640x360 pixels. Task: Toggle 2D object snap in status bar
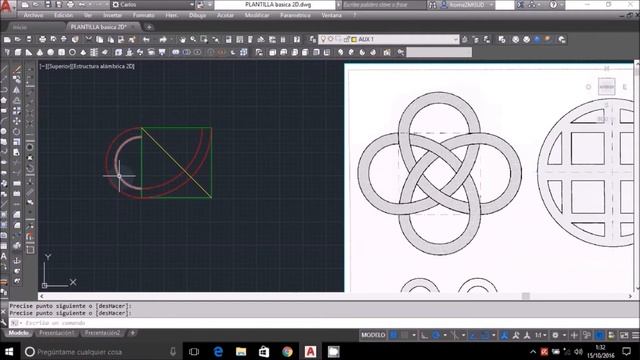click(484, 335)
